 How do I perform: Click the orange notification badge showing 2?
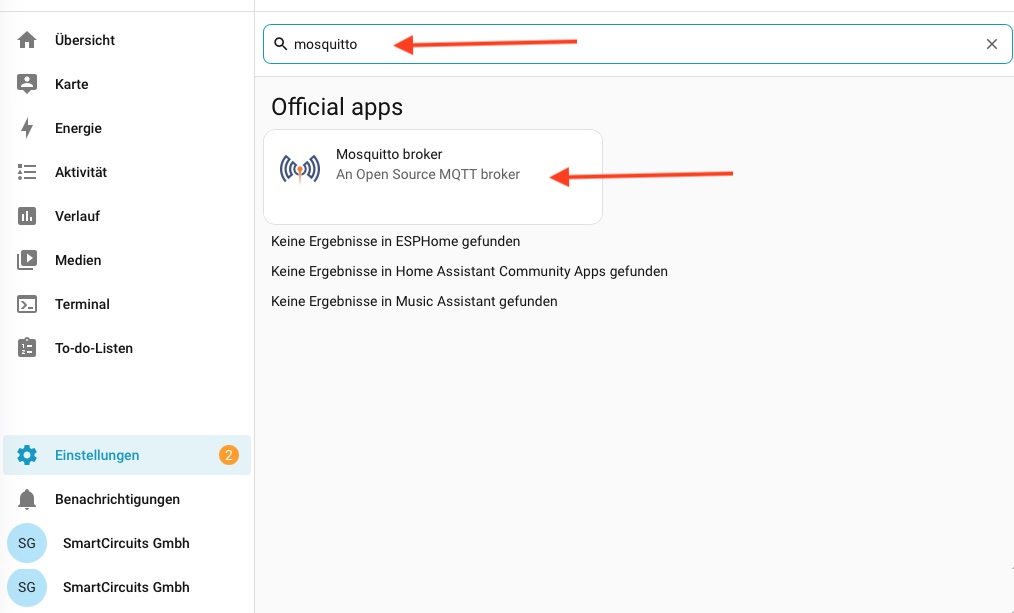point(228,455)
